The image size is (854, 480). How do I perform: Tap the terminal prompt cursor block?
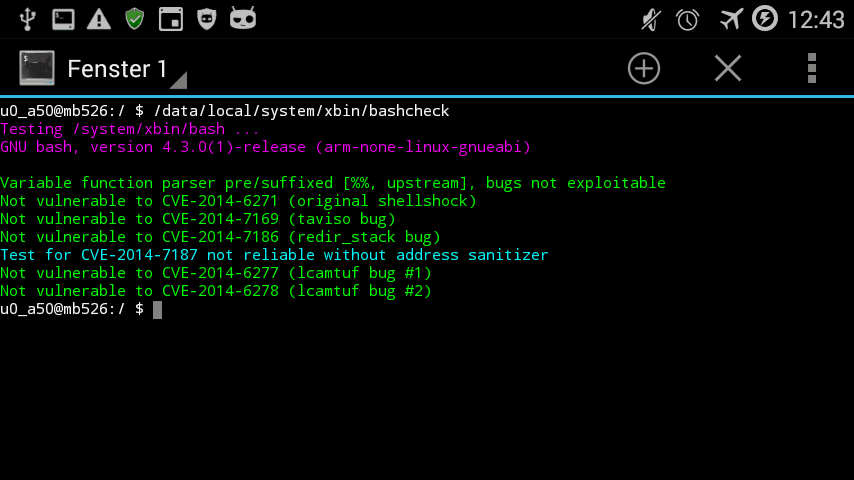point(157,309)
